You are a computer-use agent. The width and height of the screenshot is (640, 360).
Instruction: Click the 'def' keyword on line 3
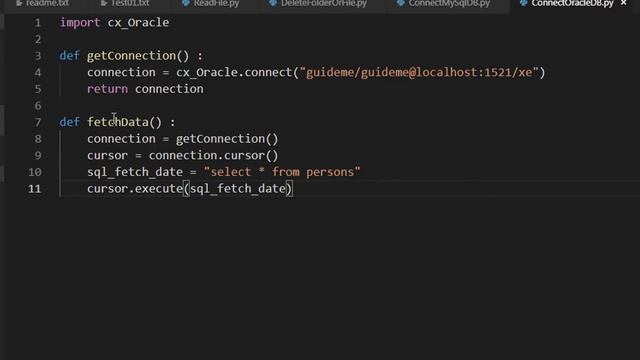(70, 56)
